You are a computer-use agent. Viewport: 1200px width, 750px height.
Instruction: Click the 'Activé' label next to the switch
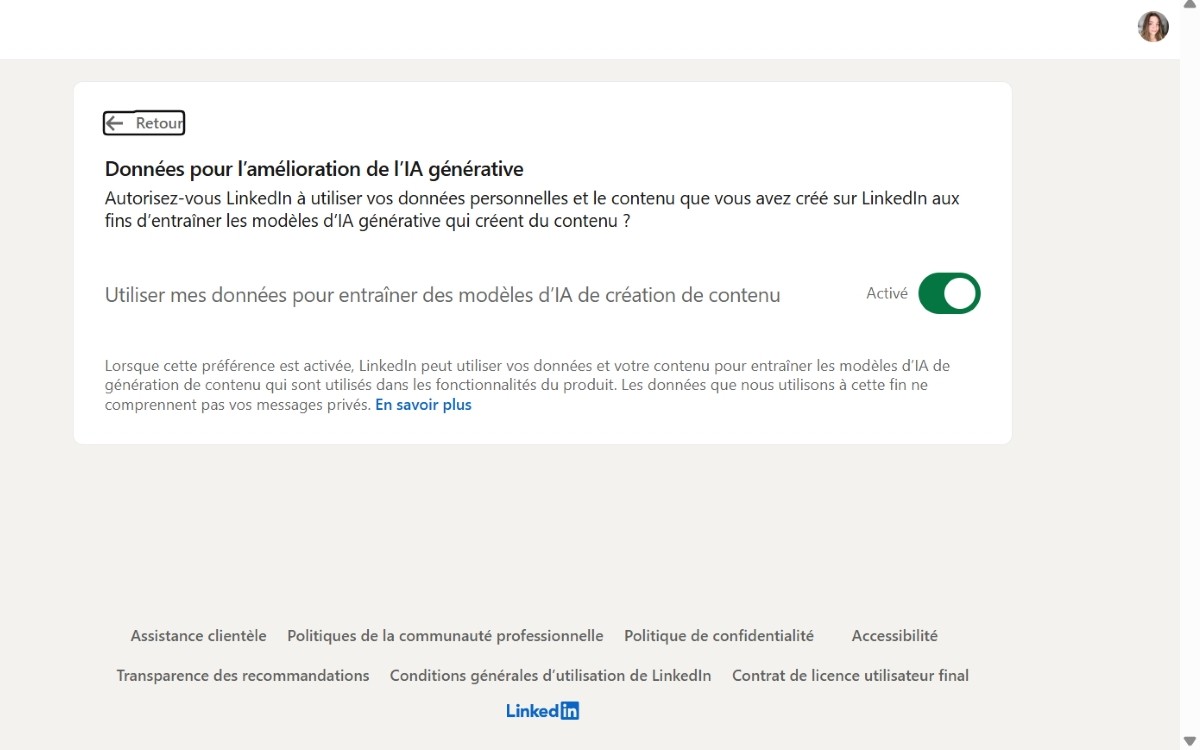pyautogui.click(x=886, y=293)
